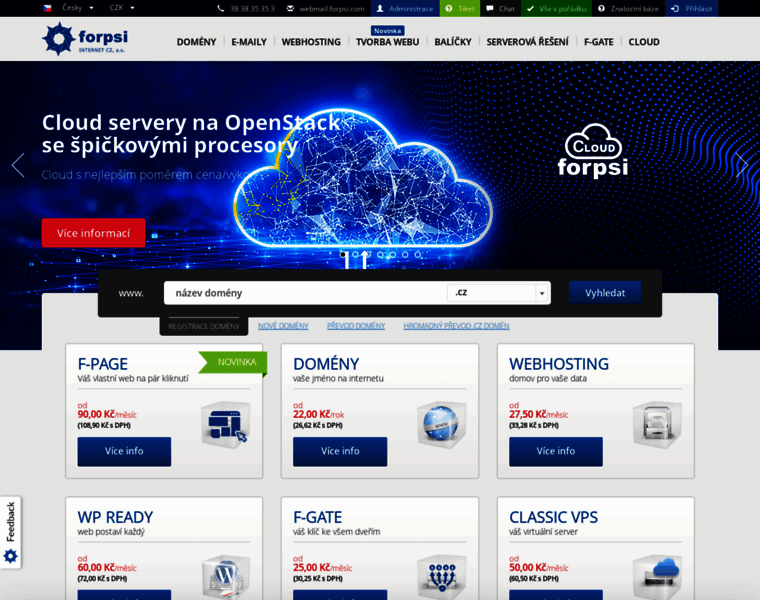
Task: Click the knowledge base info icon
Action: pyautogui.click(x=602, y=8)
